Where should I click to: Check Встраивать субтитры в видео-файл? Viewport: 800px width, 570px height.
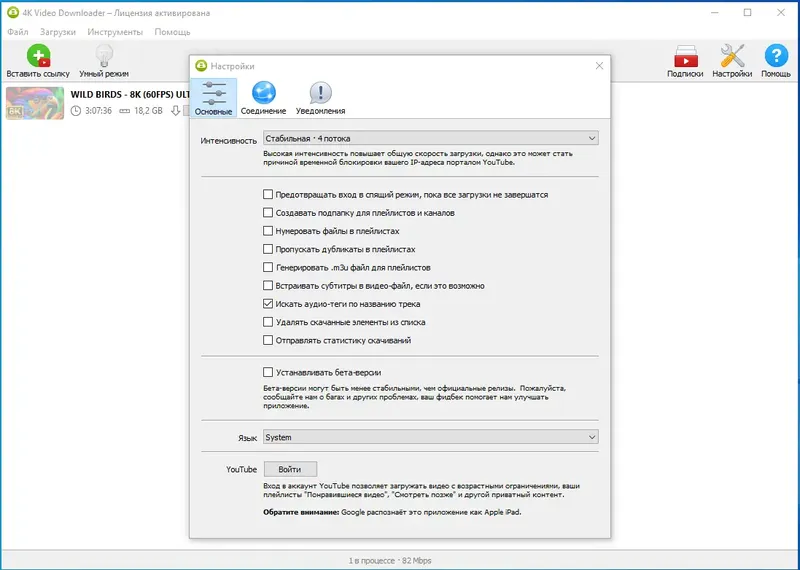(x=268, y=286)
